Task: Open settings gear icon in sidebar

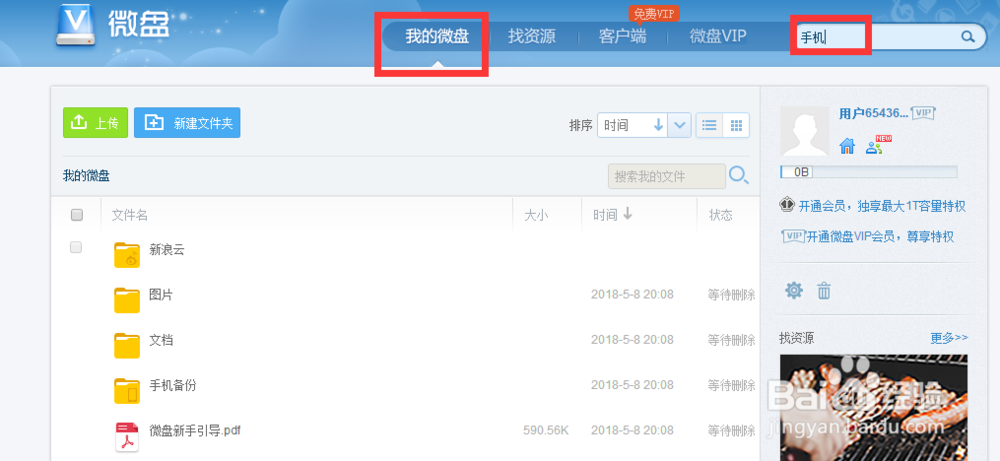Action: coord(793,291)
